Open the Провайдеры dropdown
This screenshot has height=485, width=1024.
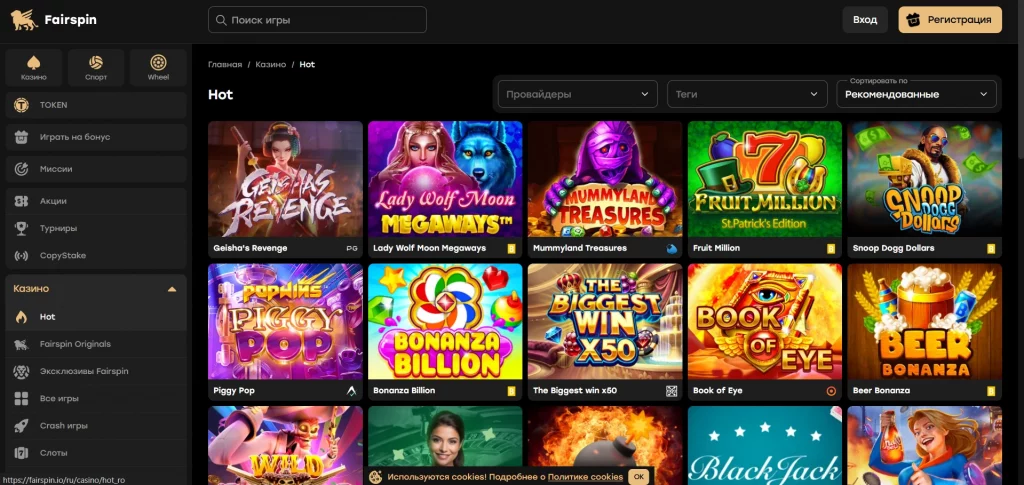(577, 94)
